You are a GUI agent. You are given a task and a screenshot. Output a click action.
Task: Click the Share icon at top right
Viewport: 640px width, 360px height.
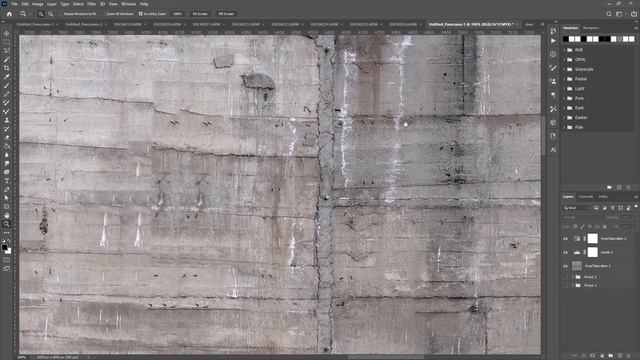pos(633,13)
